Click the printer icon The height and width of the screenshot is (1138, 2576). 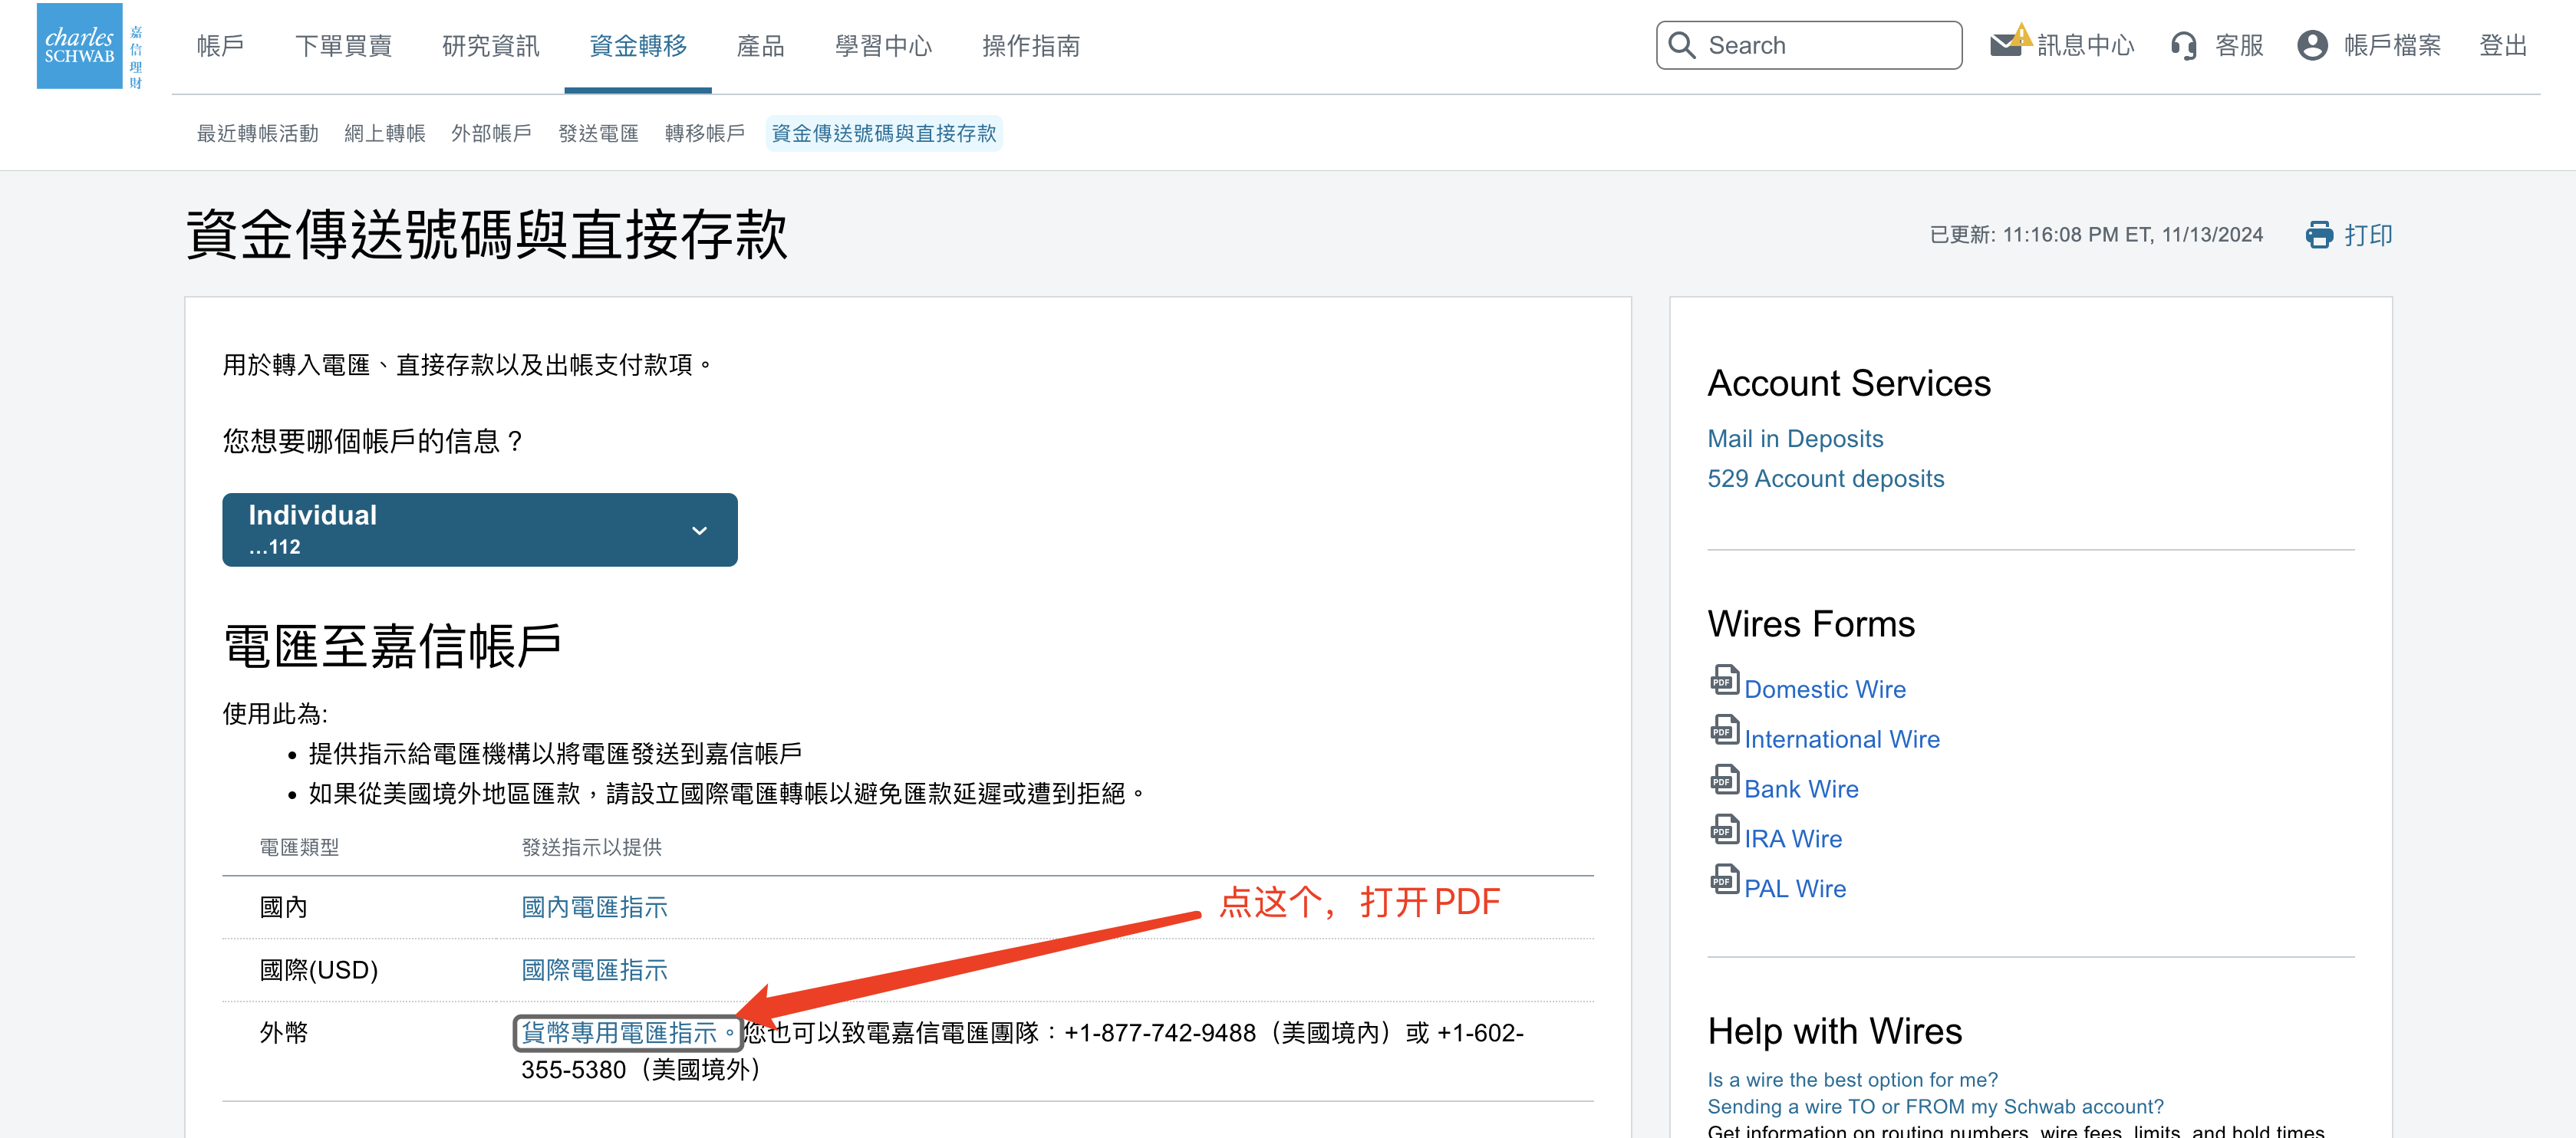click(x=2319, y=235)
